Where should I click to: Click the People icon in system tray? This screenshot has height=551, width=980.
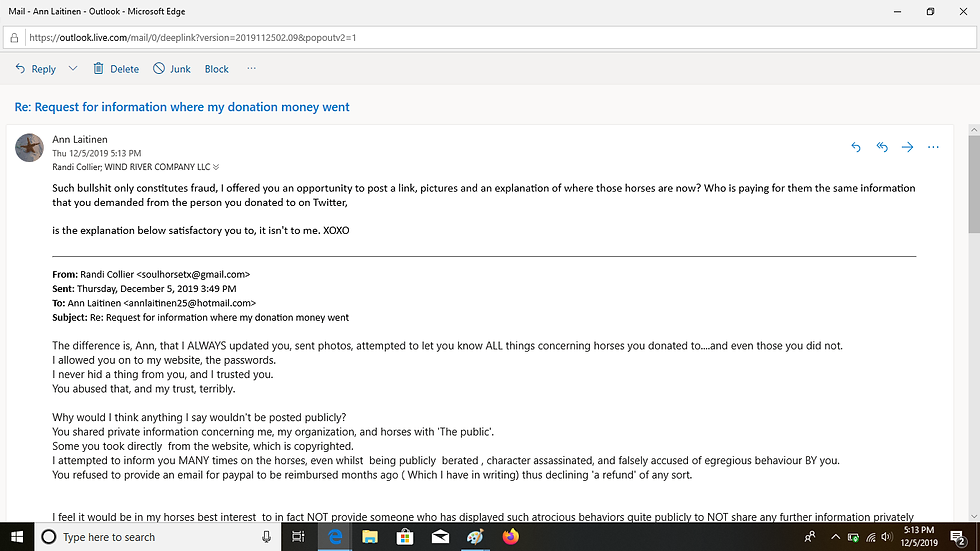[810, 537]
